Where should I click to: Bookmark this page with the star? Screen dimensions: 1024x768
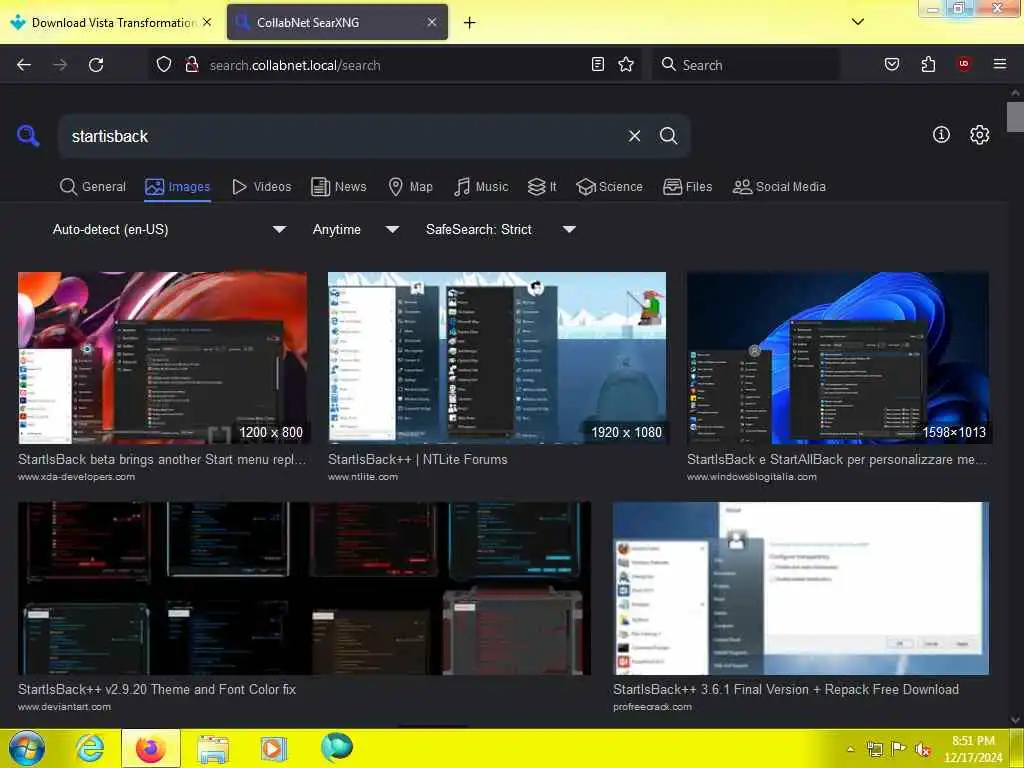click(x=626, y=64)
